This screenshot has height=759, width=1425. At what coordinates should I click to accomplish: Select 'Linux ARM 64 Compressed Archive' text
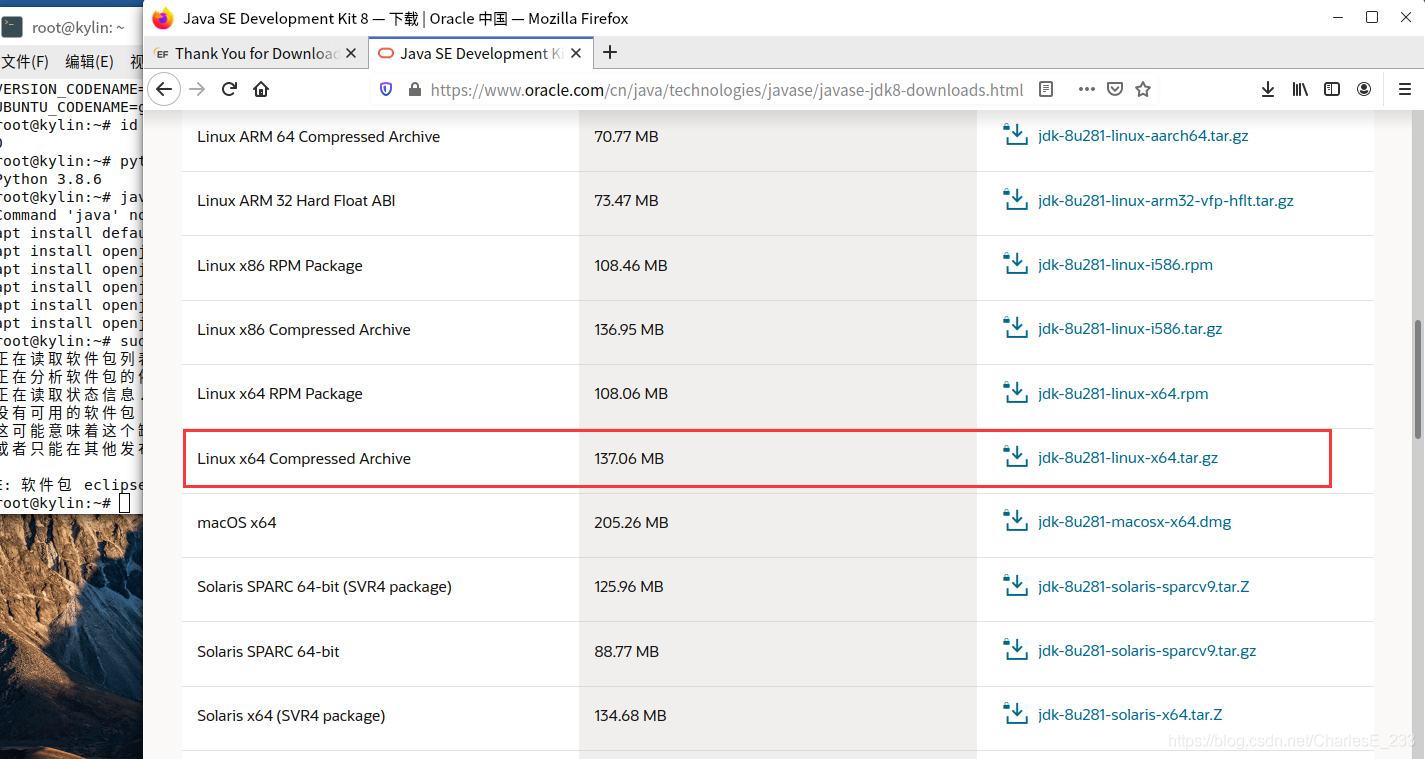[318, 137]
